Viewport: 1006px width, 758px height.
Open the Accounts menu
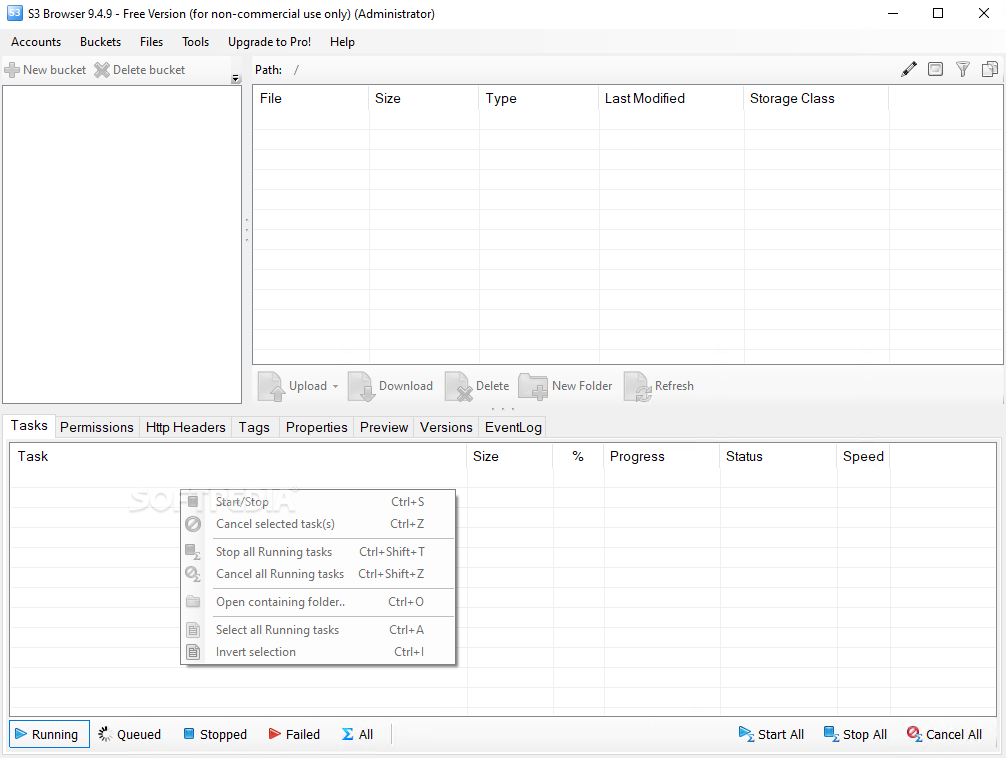36,42
